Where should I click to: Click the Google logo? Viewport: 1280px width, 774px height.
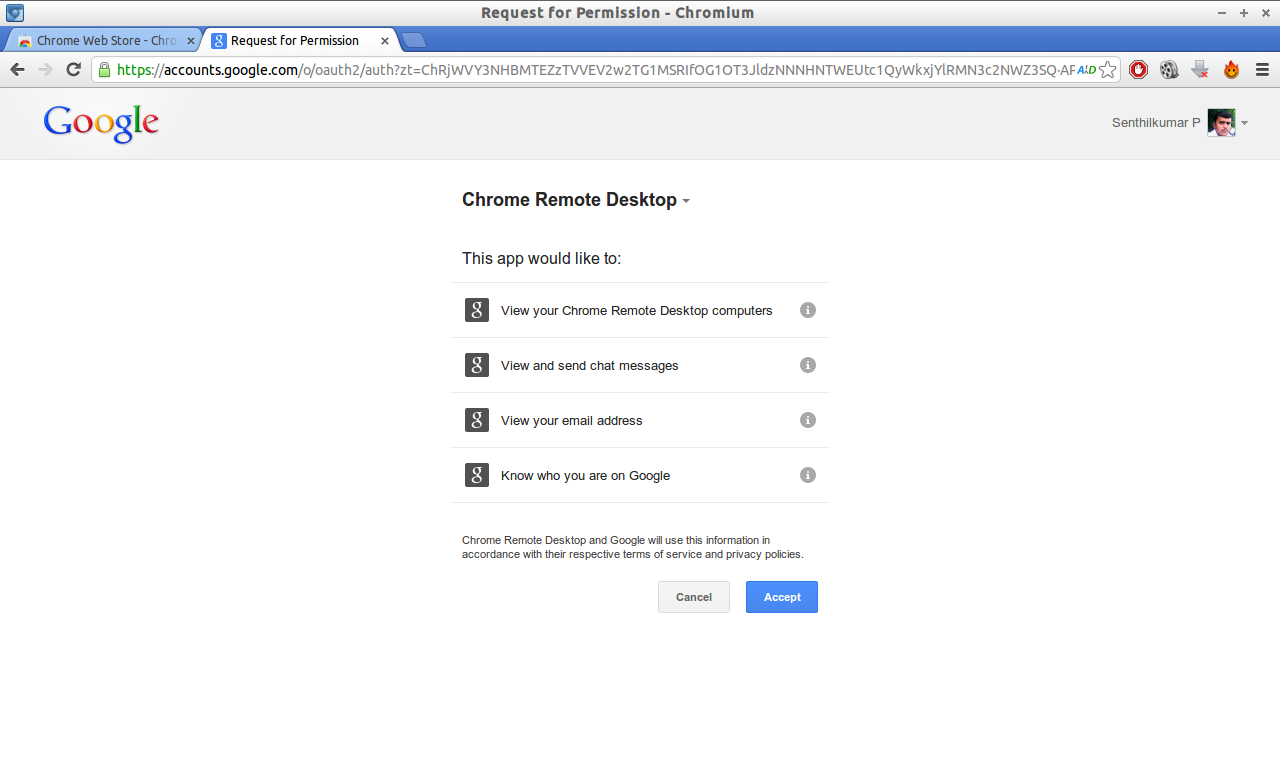[x=101, y=123]
